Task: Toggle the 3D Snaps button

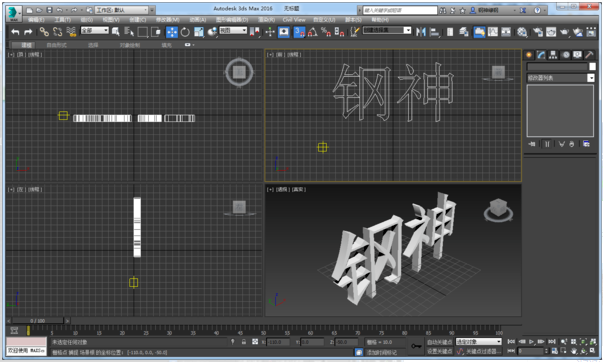Action: tap(299, 32)
